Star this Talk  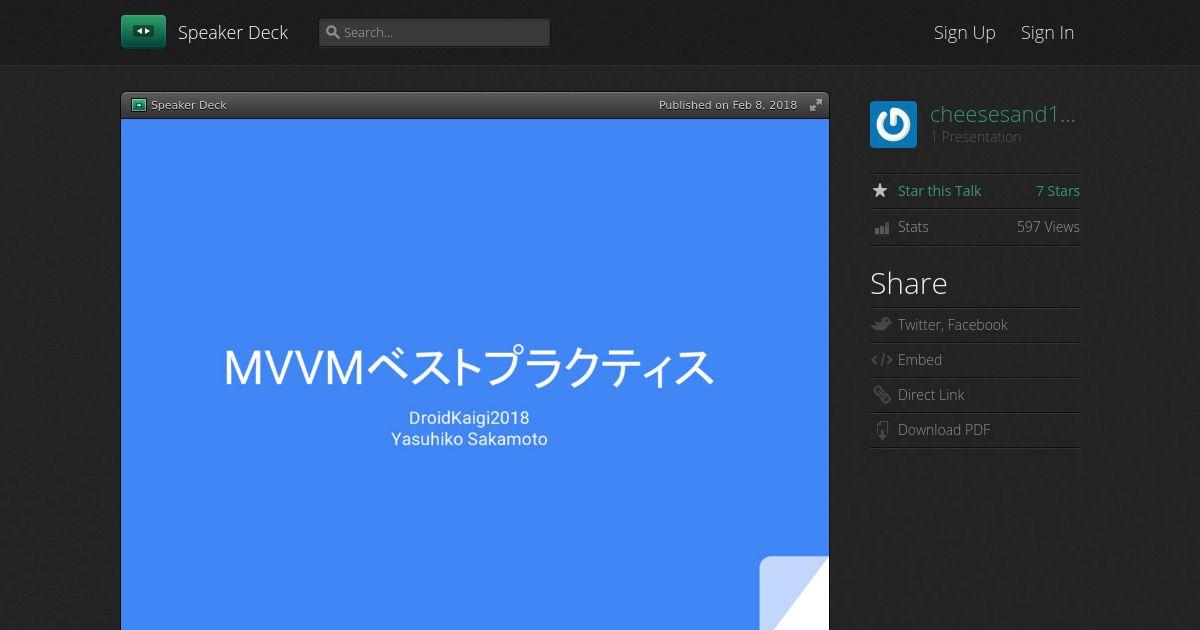pos(939,191)
